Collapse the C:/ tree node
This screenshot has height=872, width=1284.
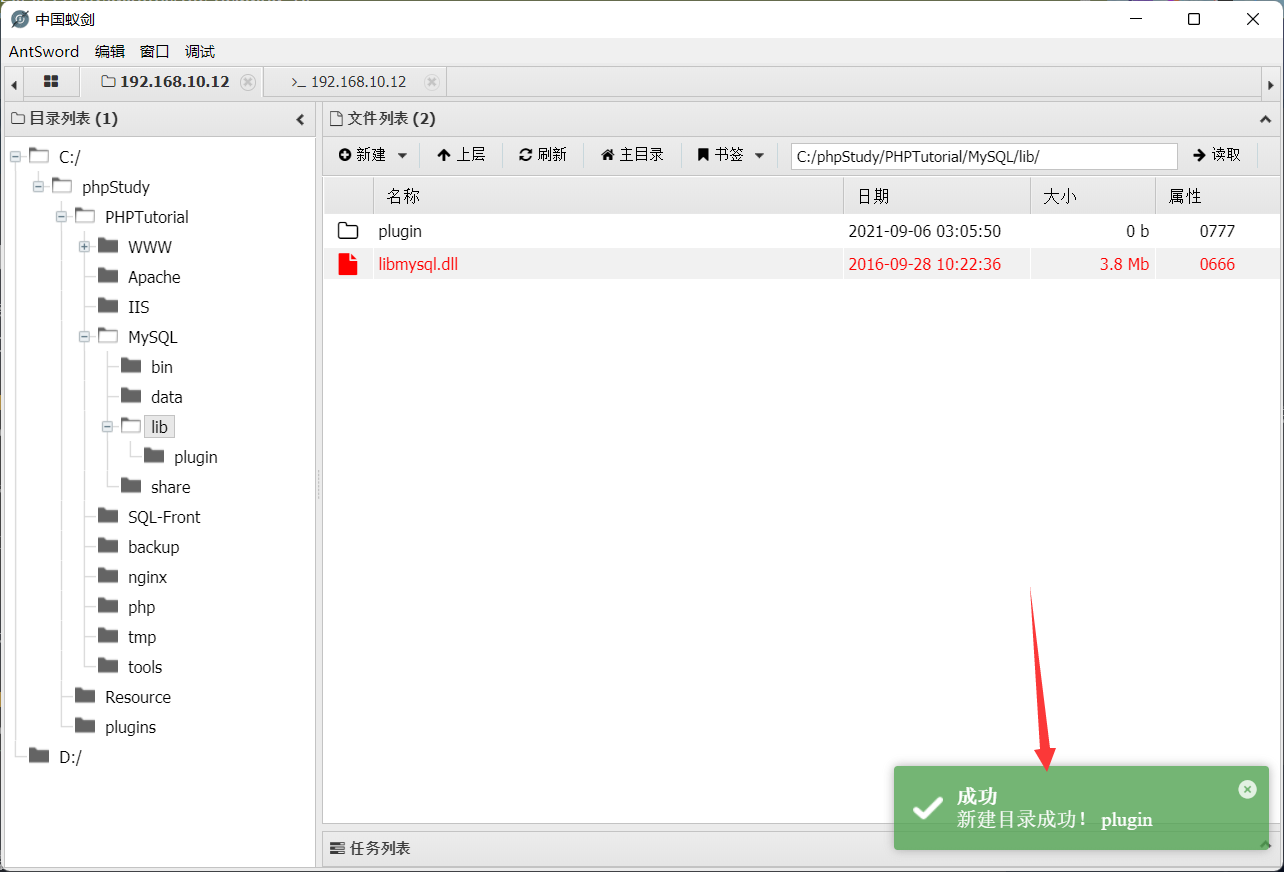[15, 156]
